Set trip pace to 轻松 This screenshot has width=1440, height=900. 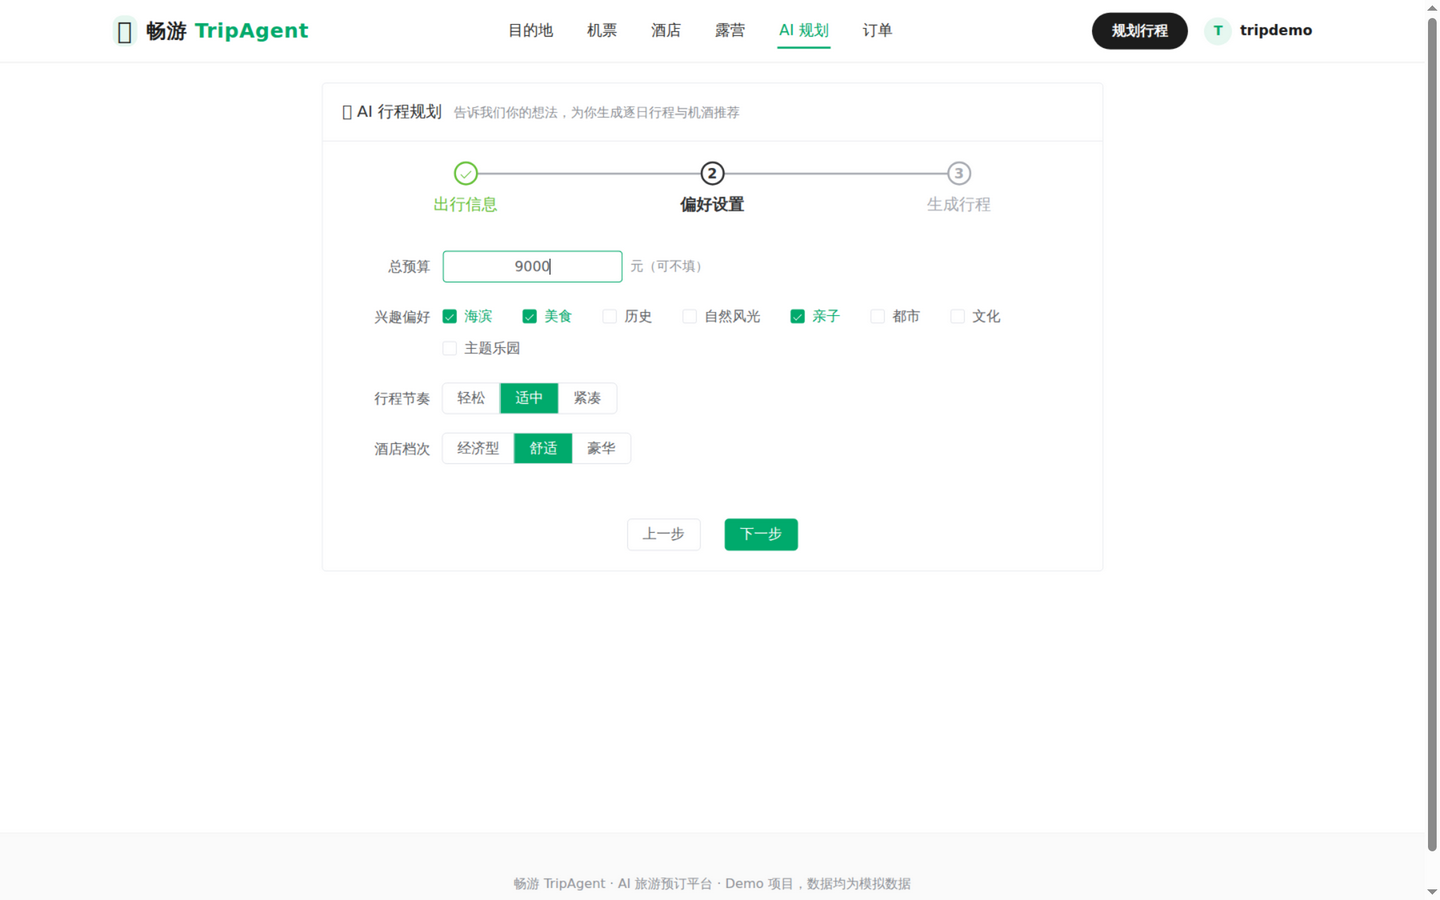(471, 398)
